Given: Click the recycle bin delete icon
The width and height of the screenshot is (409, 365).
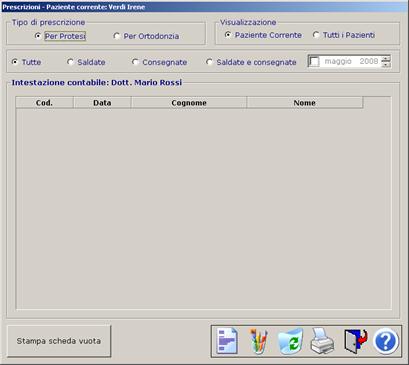Looking at the screenshot, I should point(290,341).
